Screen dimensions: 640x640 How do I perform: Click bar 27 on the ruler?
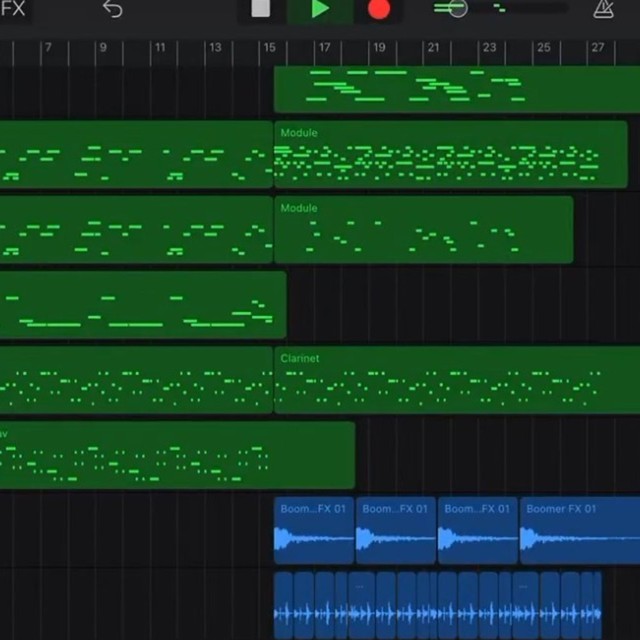[x=598, y=48]
